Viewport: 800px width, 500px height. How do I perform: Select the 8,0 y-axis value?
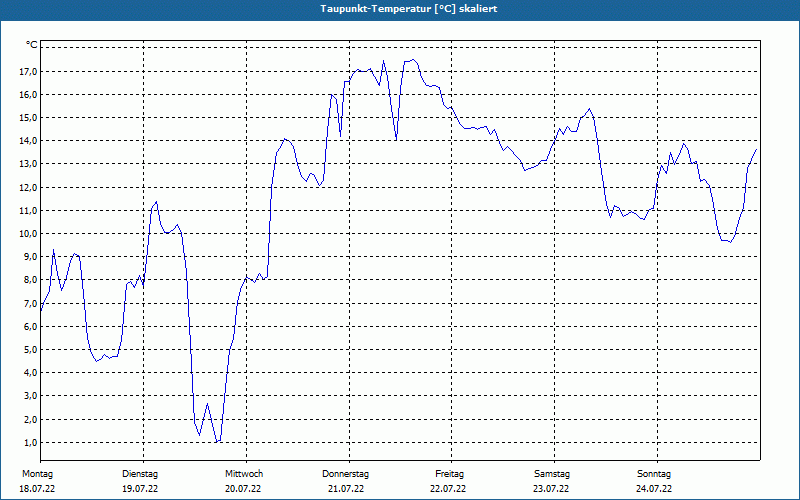(x=30, y=280)
